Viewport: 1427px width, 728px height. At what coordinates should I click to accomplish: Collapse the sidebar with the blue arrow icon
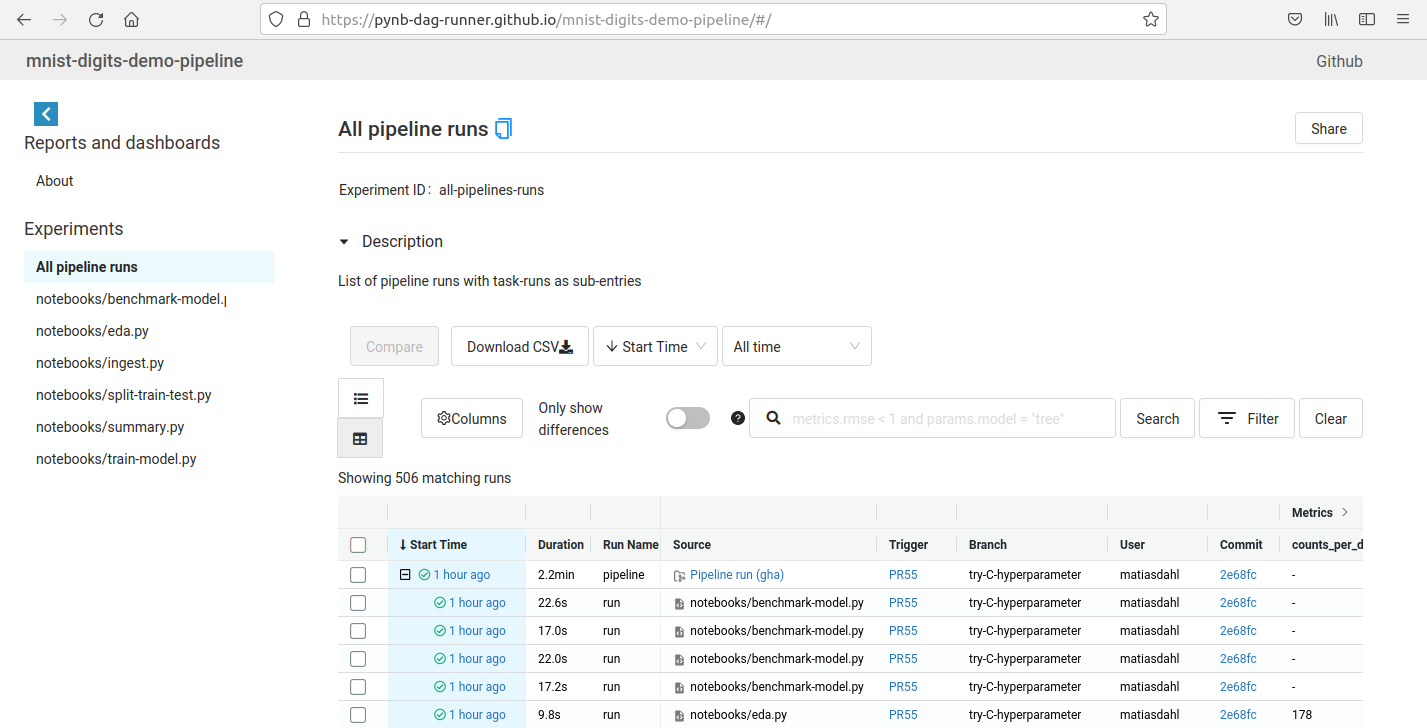[x=45, y=113]
